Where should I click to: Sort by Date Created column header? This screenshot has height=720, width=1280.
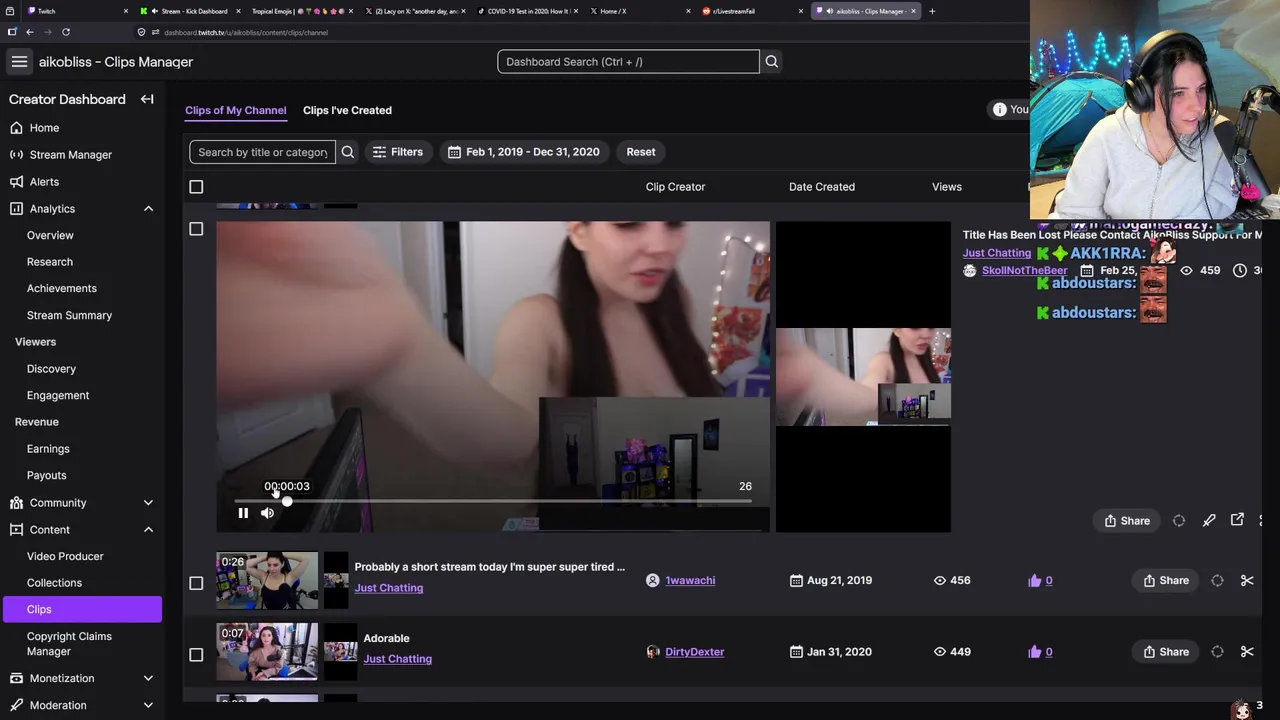821,187
